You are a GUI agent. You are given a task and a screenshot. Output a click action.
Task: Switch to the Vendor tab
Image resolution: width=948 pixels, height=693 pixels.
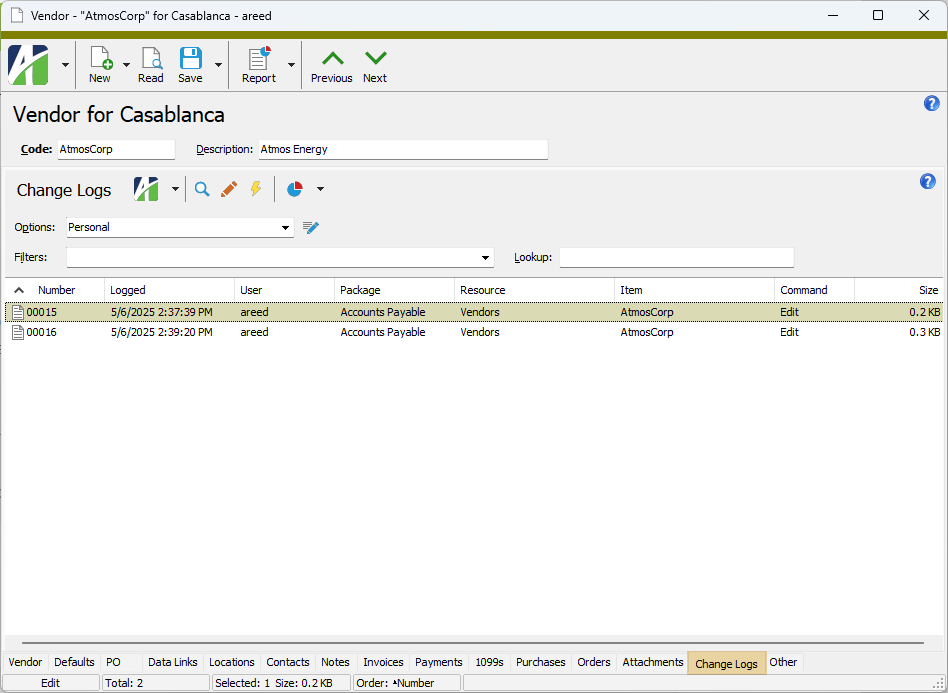click(25, 662)
